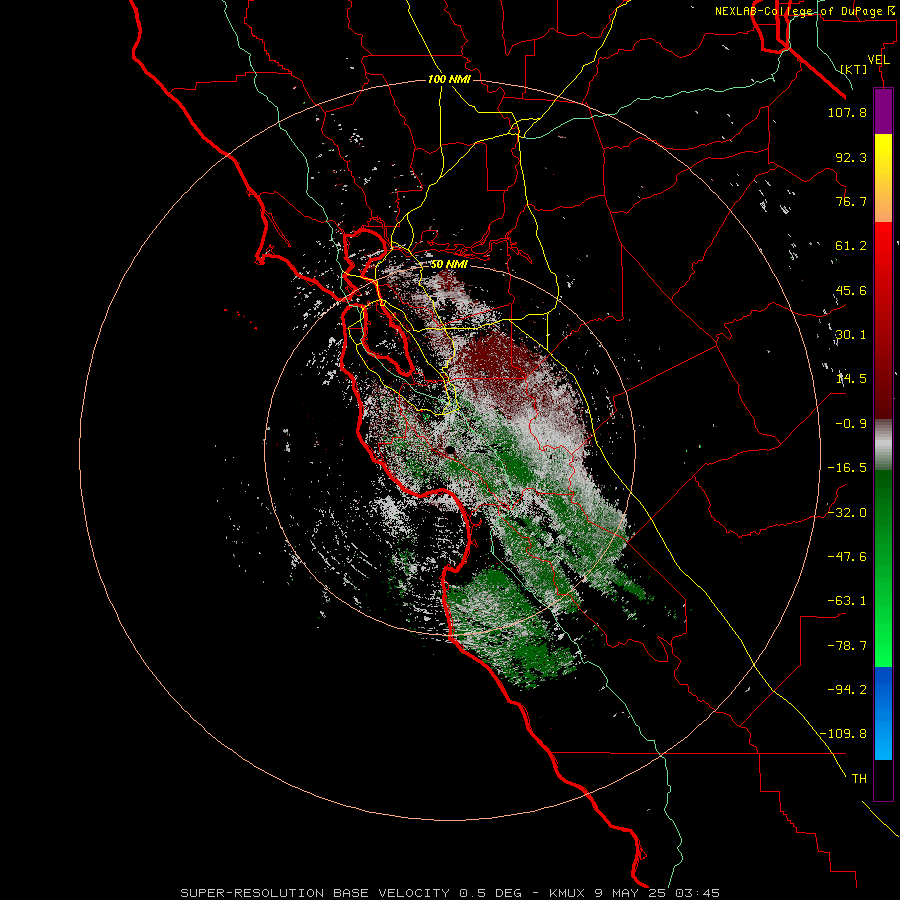This screenshot has height=900, width=900.
Task: Click the -32.0 scale value
Action: pos(847,513)
